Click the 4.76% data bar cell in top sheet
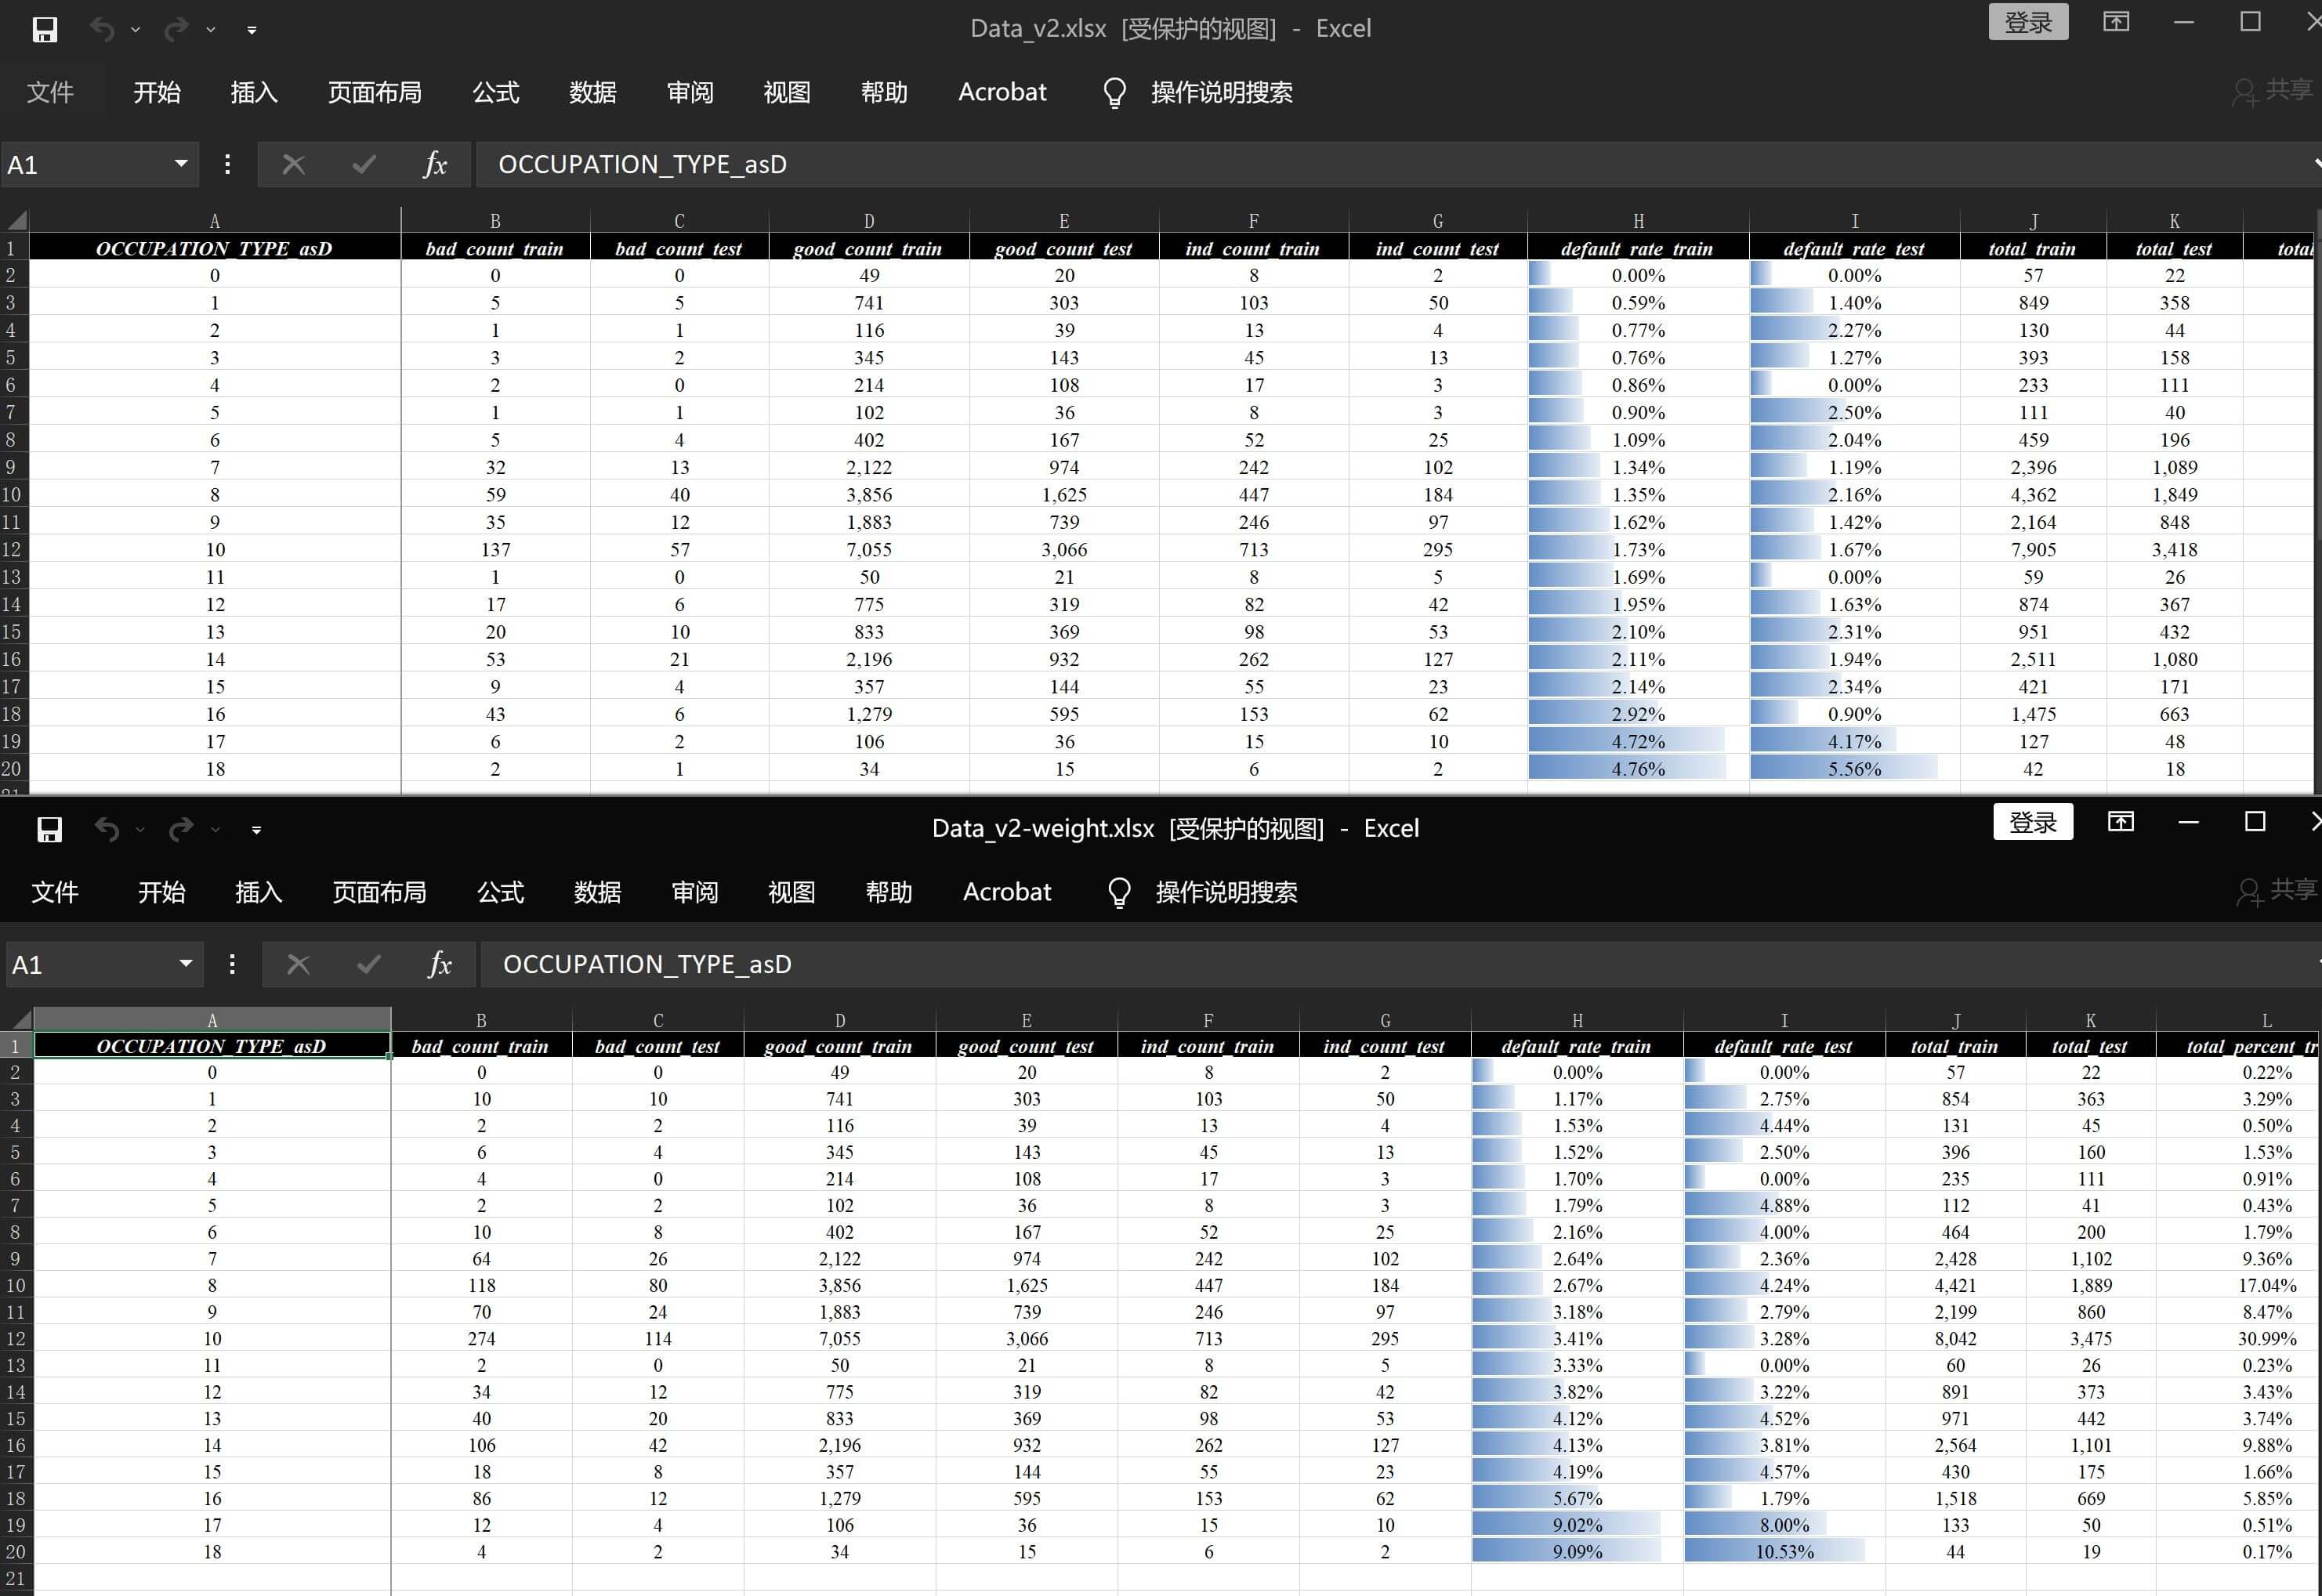Image resolution: width=2322 pixels, height=1596 pixels. point(1637,769)
